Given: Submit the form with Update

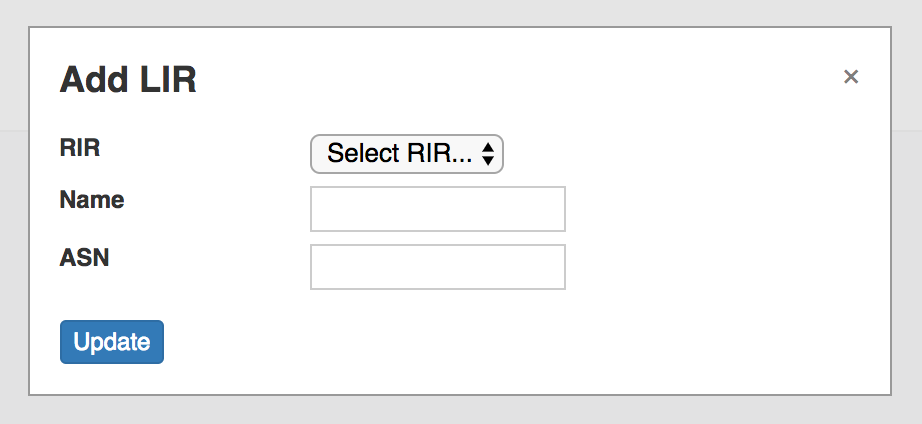Looking at the screenshot, I should [x=112, y=342].
